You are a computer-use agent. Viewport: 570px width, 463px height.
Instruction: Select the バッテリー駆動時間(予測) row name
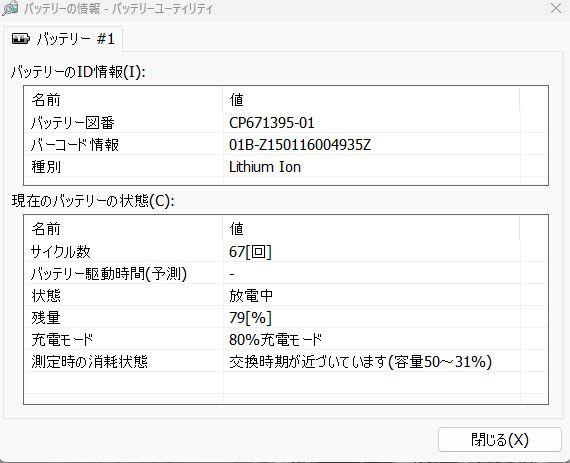coord(109,274)
